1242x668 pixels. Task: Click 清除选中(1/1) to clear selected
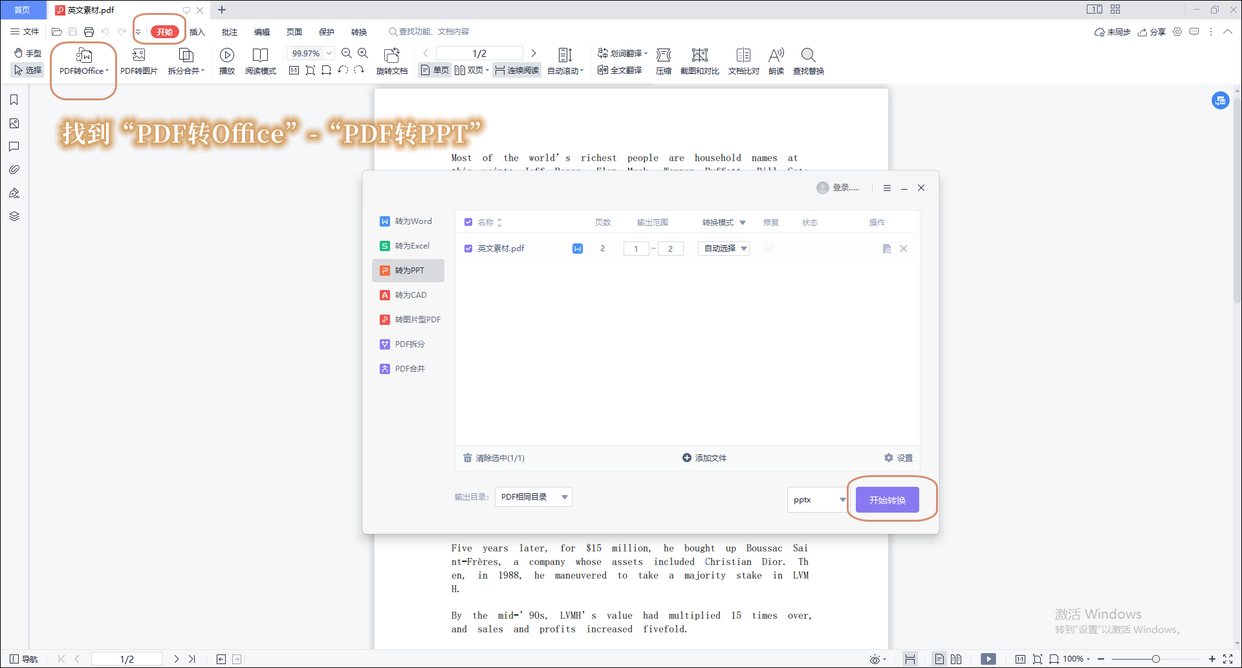pos(494,458)
